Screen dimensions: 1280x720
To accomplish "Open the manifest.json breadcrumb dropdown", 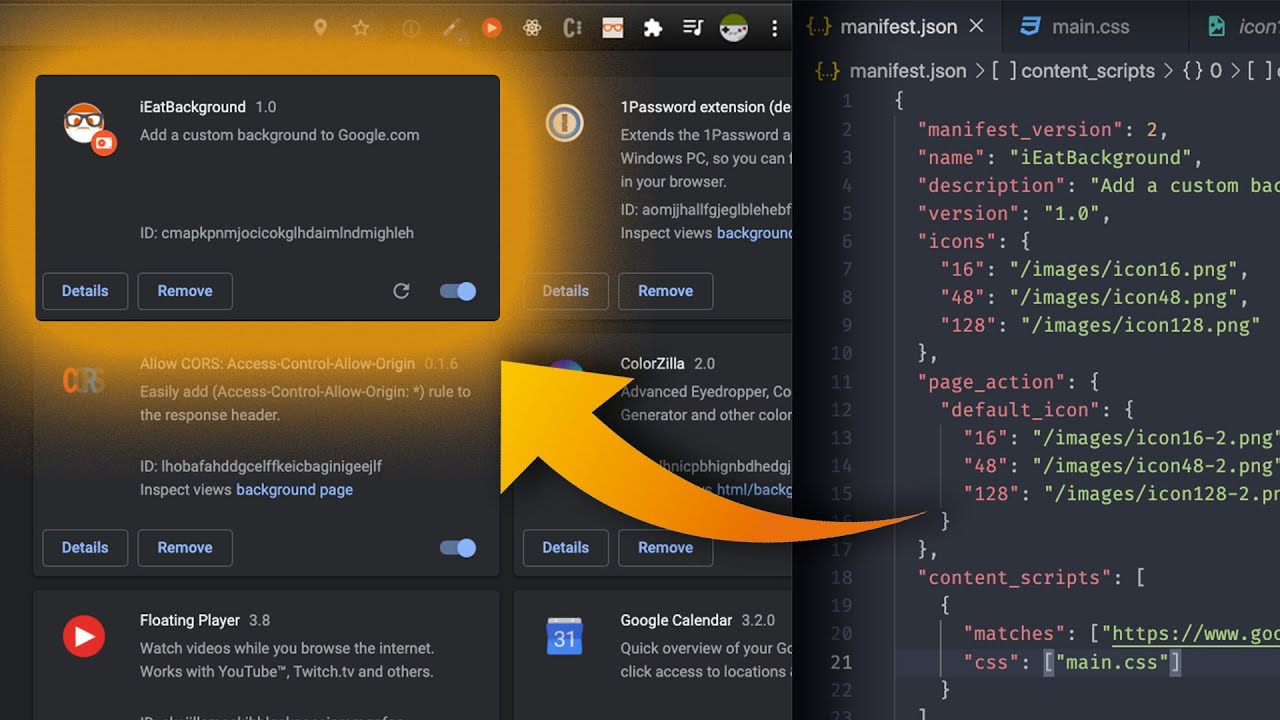I will [908, 70].
